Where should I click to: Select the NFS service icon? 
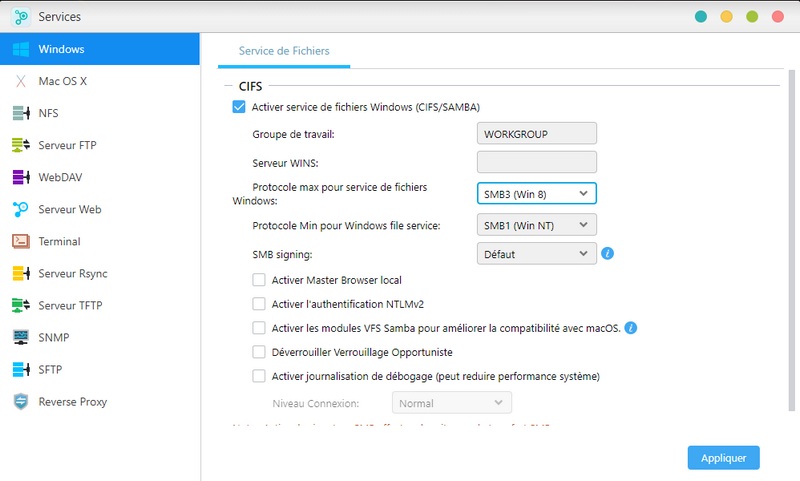click(x=20, y=113)
